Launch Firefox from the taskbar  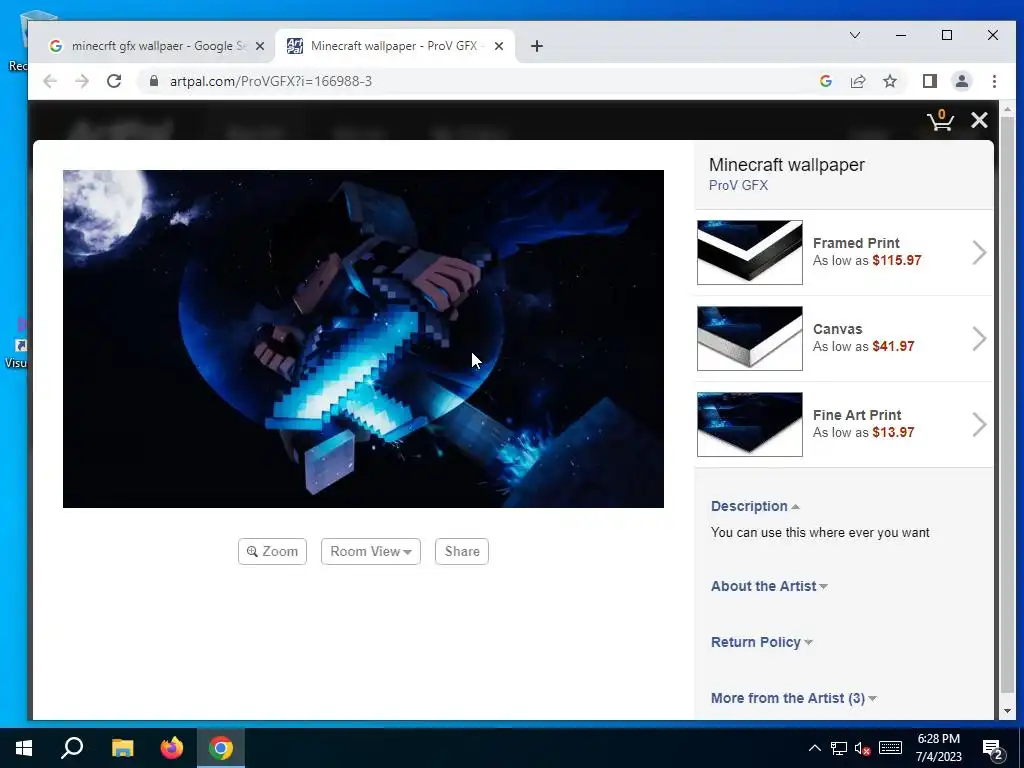pyautogui.click(x=172, y=748)
